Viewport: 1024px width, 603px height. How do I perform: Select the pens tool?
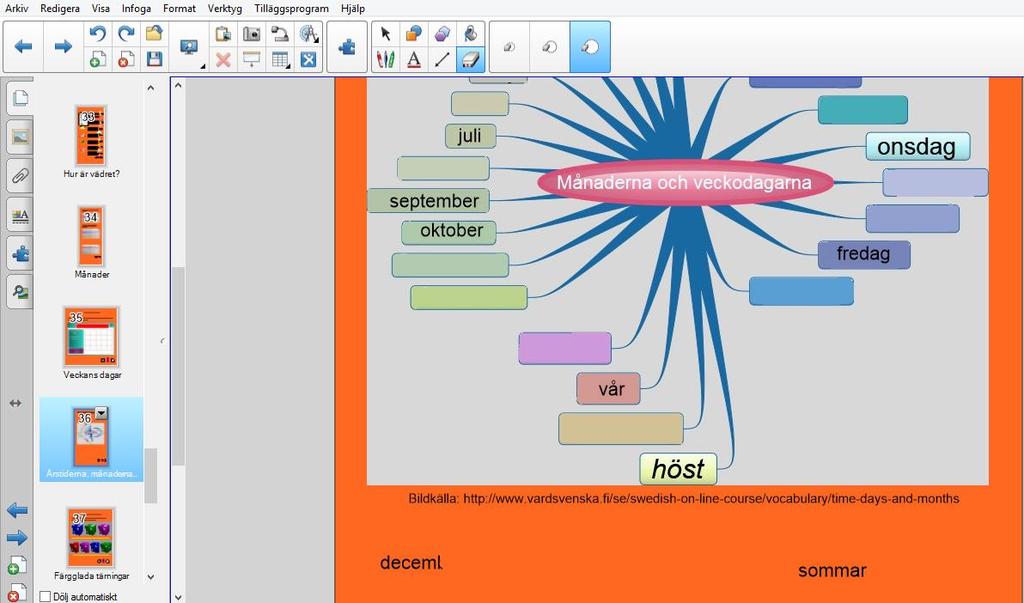(x=385, y=59)
